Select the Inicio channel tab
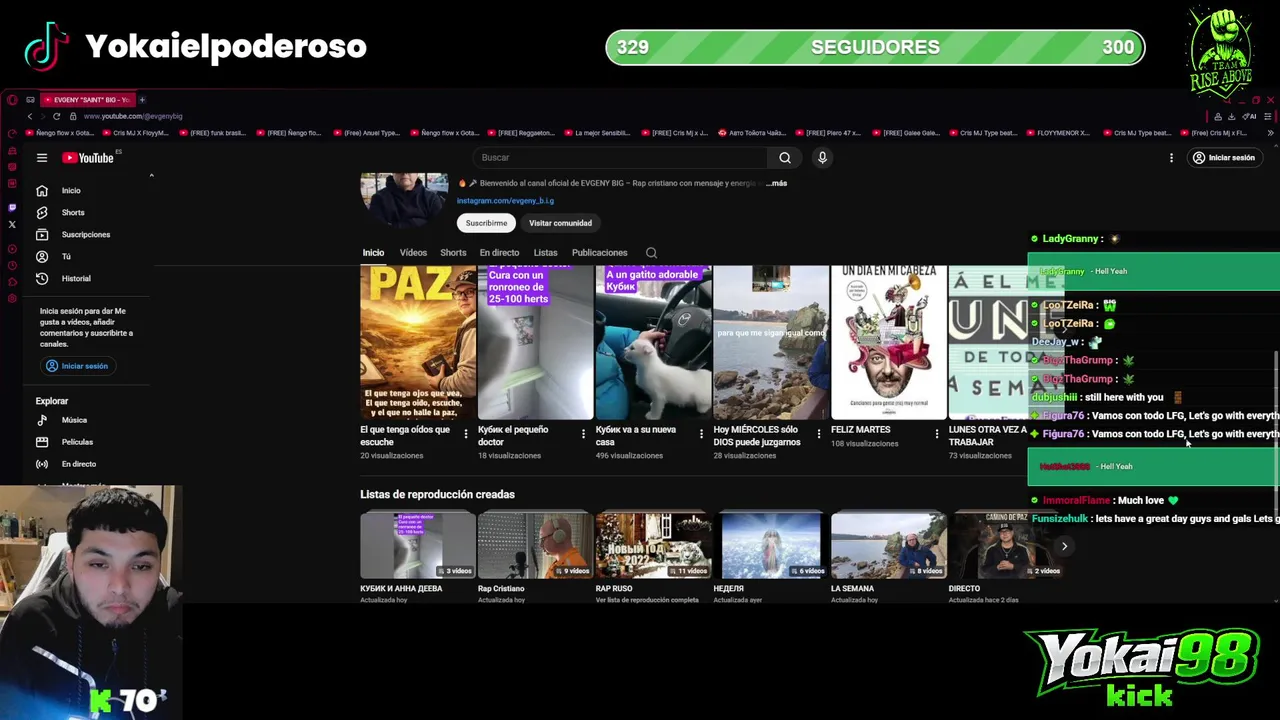This screenshot has width=1280, height=720. point(373,253)
